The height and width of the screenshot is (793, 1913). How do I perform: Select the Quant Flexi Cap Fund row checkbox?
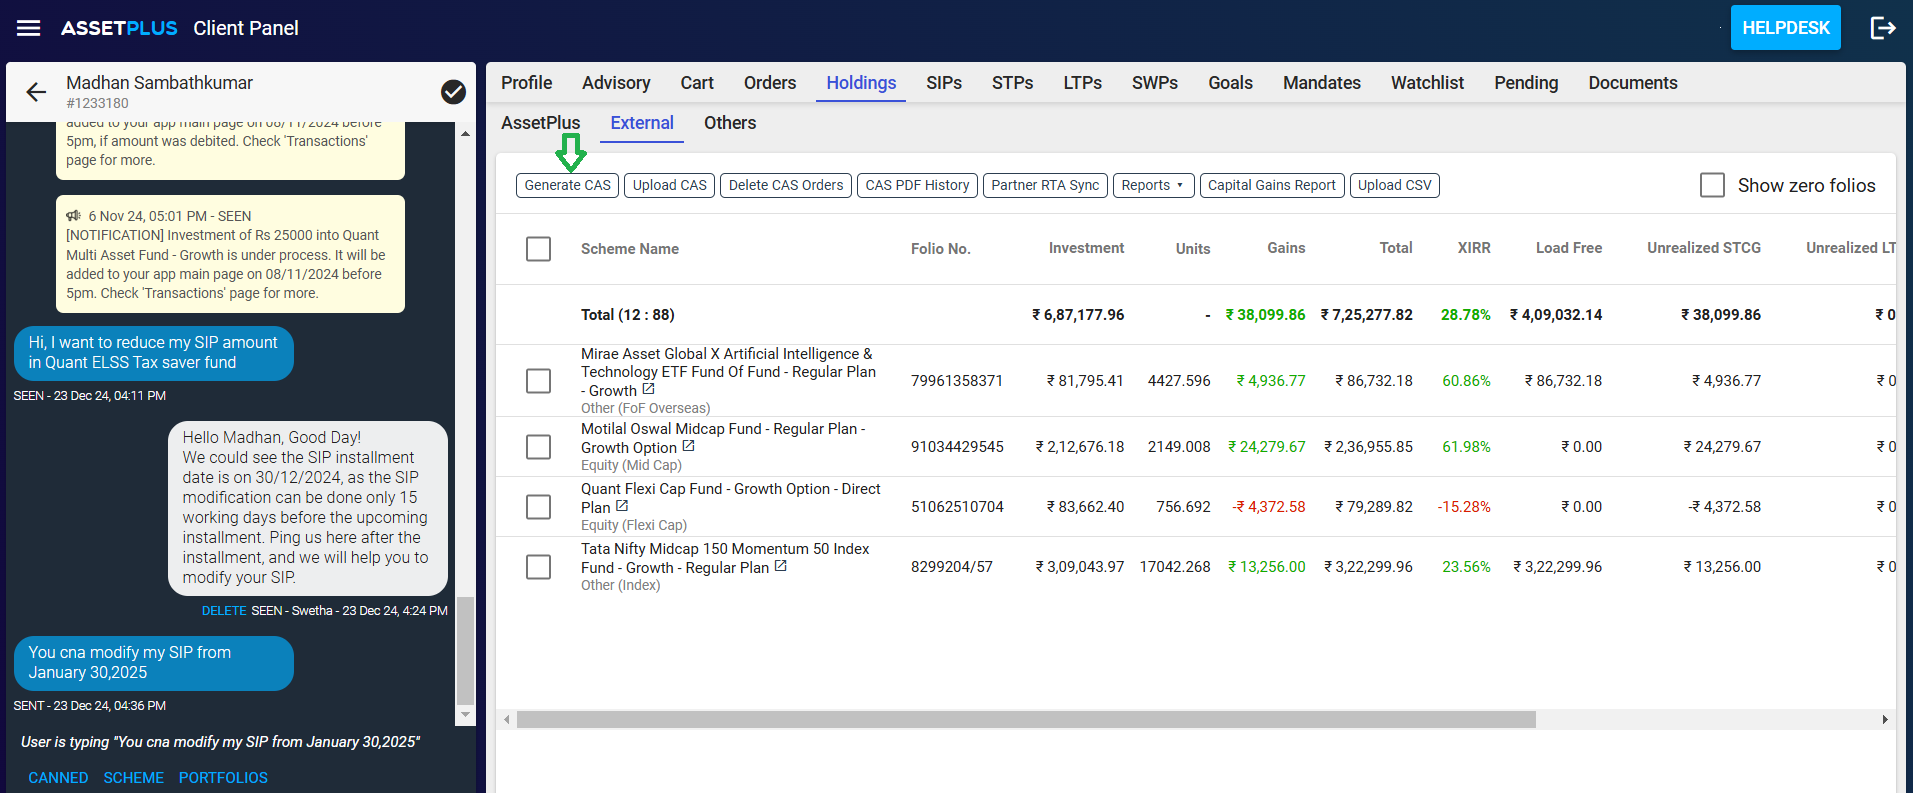pos(538,507)
